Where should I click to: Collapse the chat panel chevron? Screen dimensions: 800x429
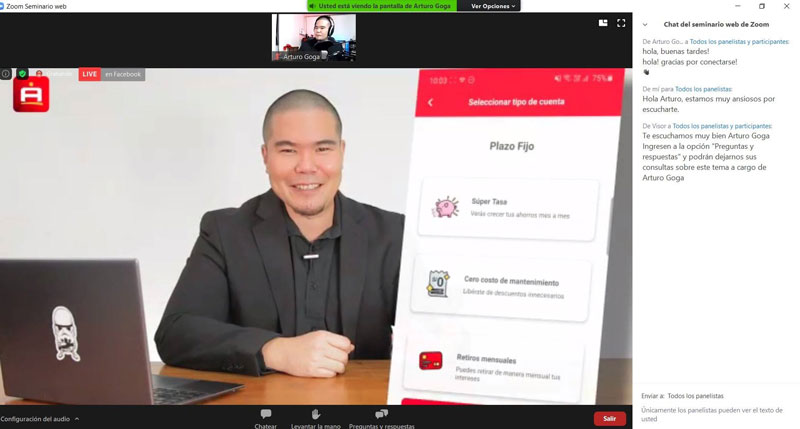645,24
